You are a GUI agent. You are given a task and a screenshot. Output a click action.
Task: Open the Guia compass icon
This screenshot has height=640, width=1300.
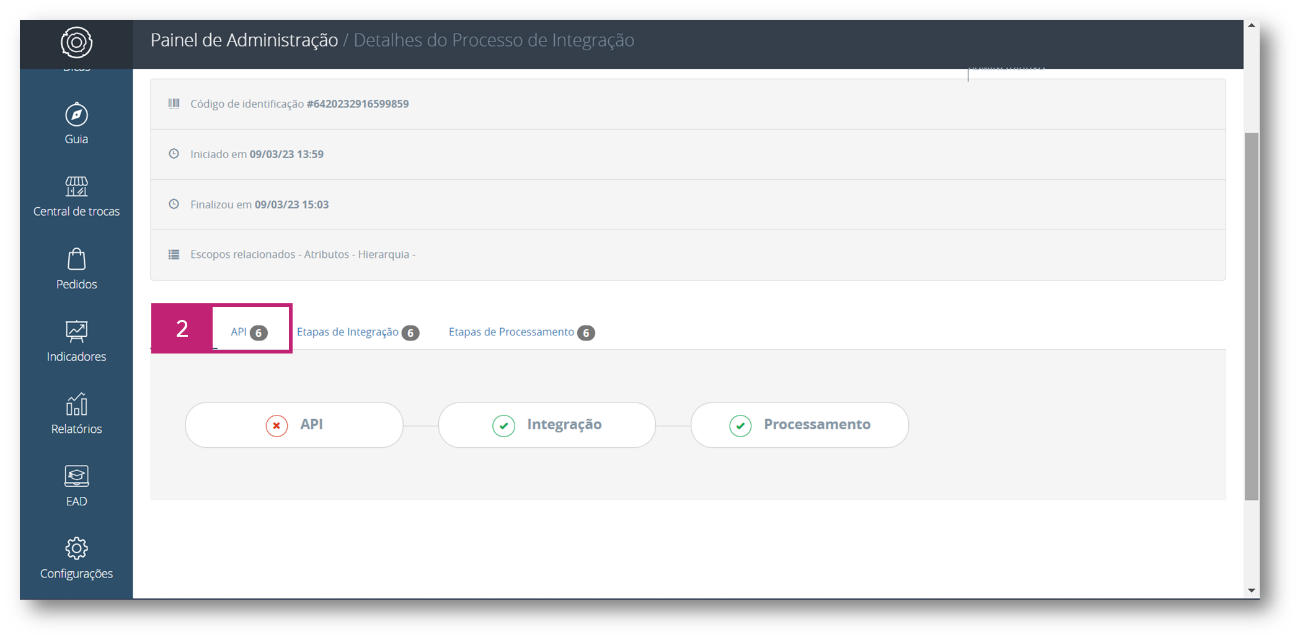[x=76, y=114]
